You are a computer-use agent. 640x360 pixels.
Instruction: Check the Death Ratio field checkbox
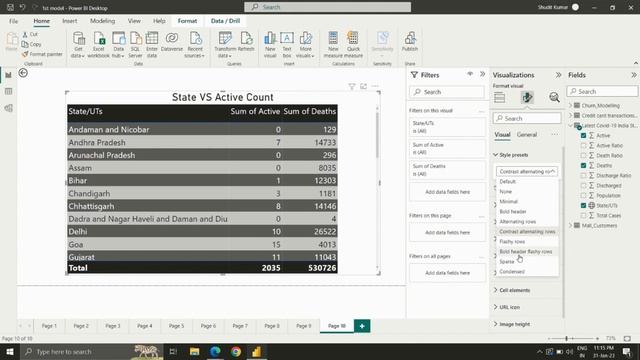click(x=583, y=156)
